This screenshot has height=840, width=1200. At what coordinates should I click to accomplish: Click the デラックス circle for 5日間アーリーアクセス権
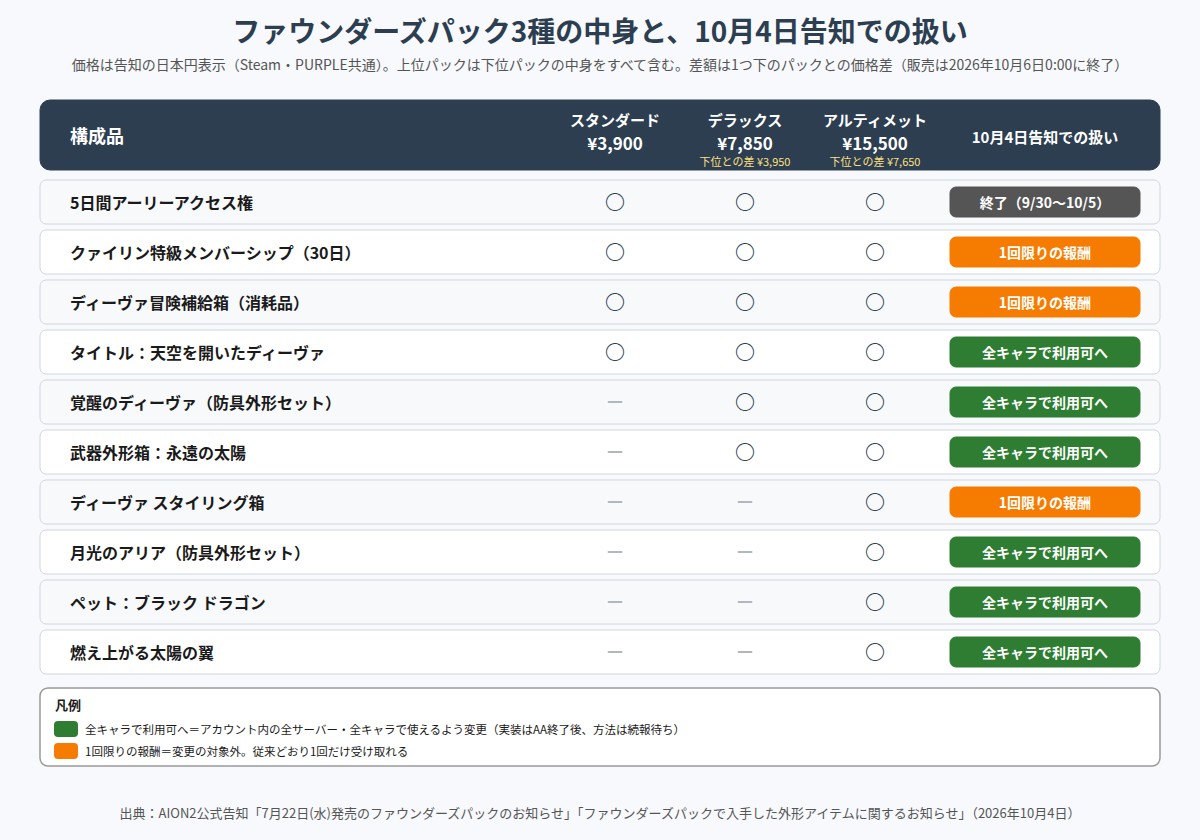coord(745,202)
